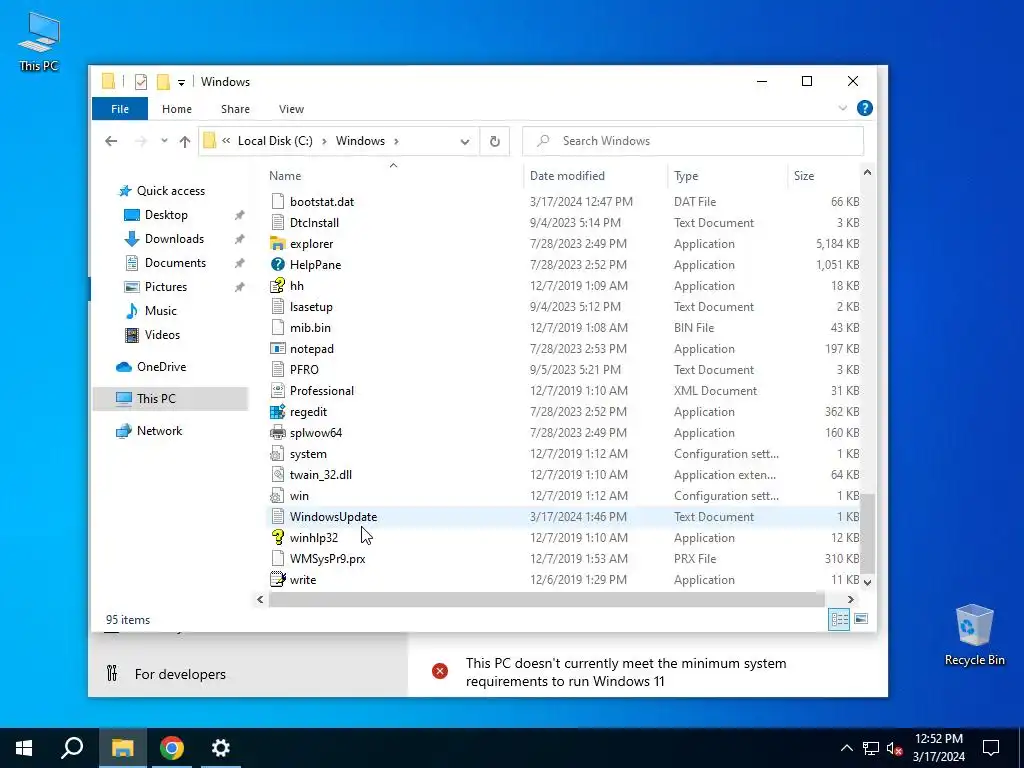Open Explorer Help question mark icon
The image size is (1024, 768).
point(865,108)
